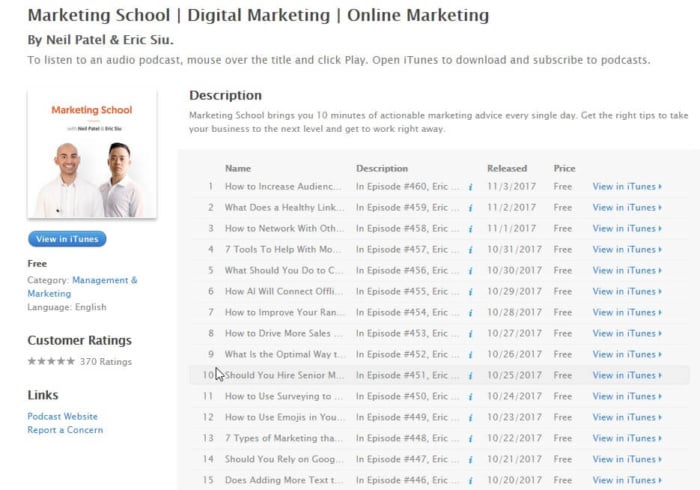Open View in iTunes for 10/31/2017 episode
The width and height of the screenshot is (700, 490).
627,249
